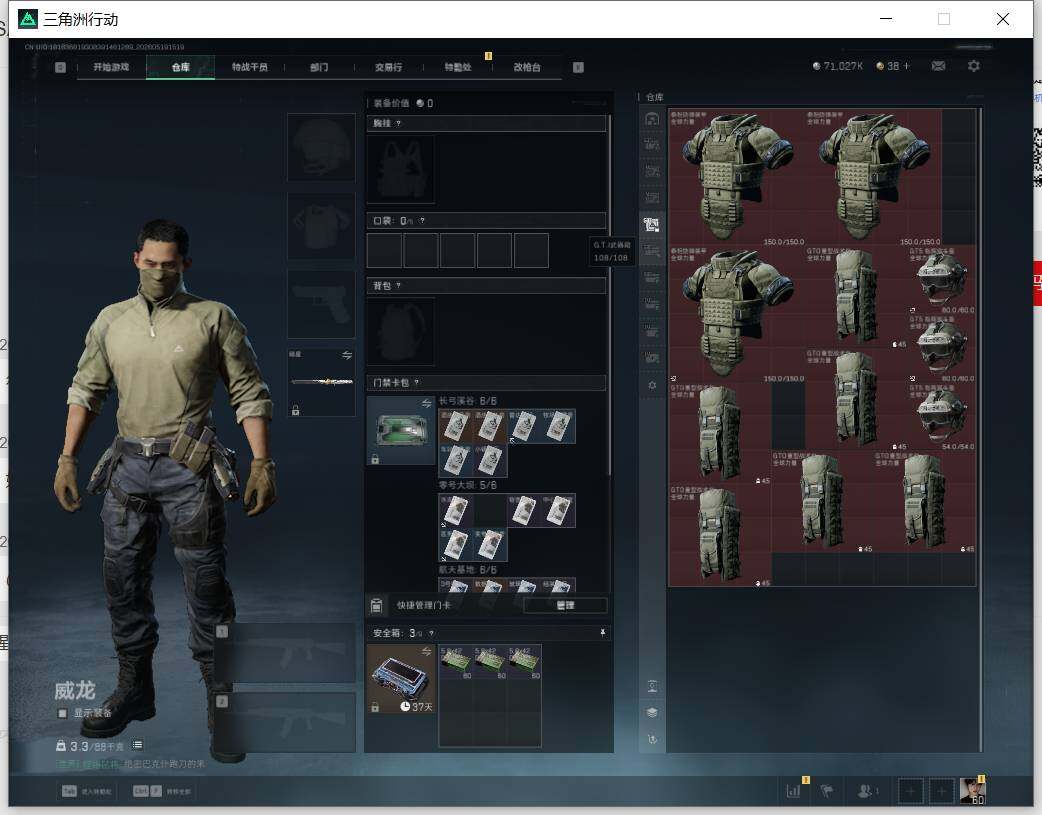
Task: Open the mail envelope icon
Action: pos(938,66)
